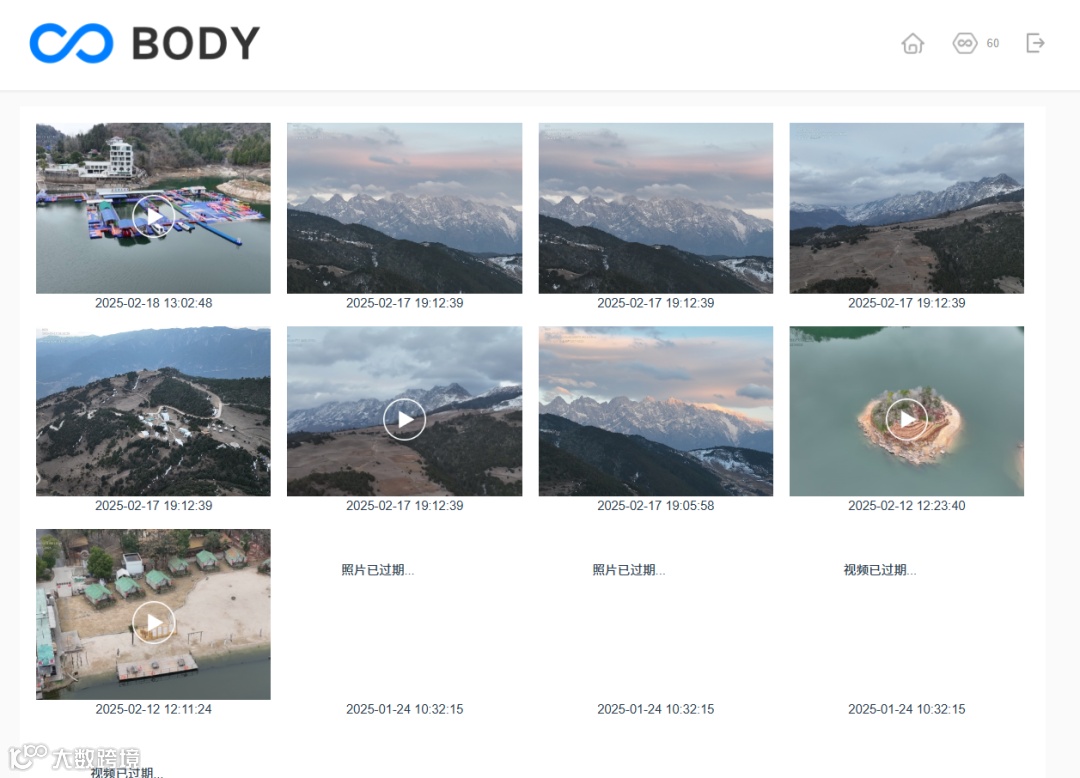This screenshot has width=1080, height=778.
Task: Play the snowy ridge meadow video
Action: tap(404, 419)
